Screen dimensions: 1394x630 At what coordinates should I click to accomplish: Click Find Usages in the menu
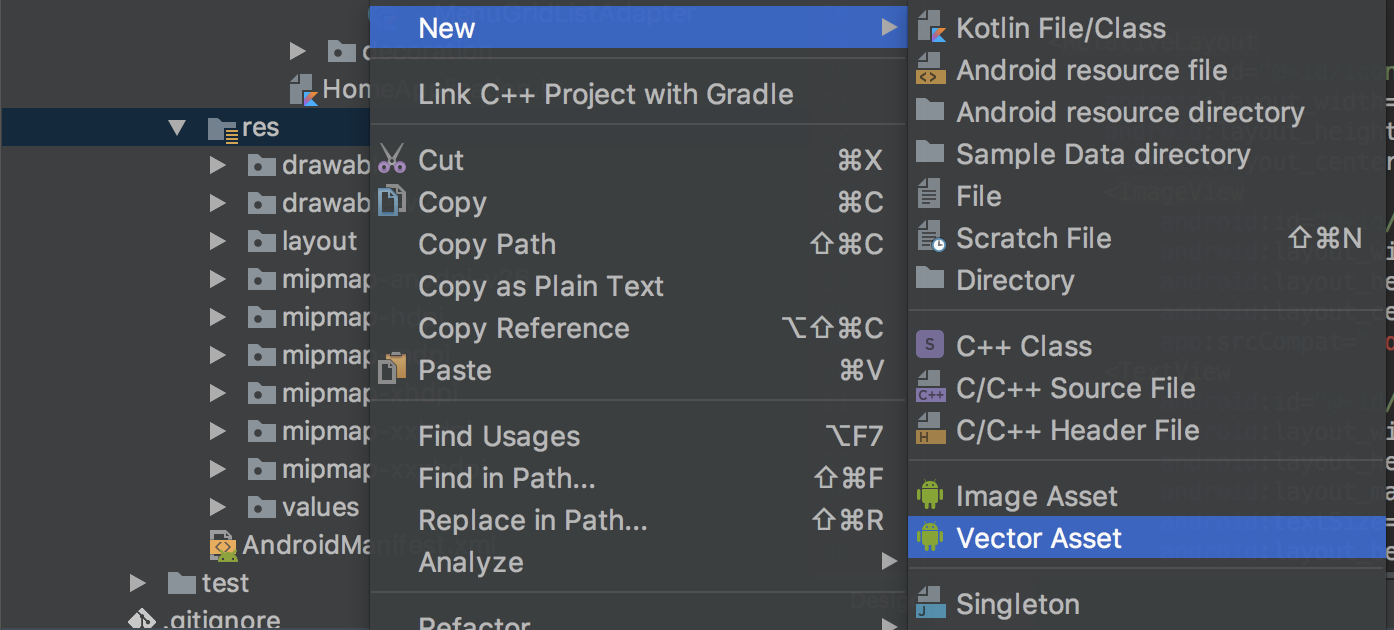click(499, 436)
